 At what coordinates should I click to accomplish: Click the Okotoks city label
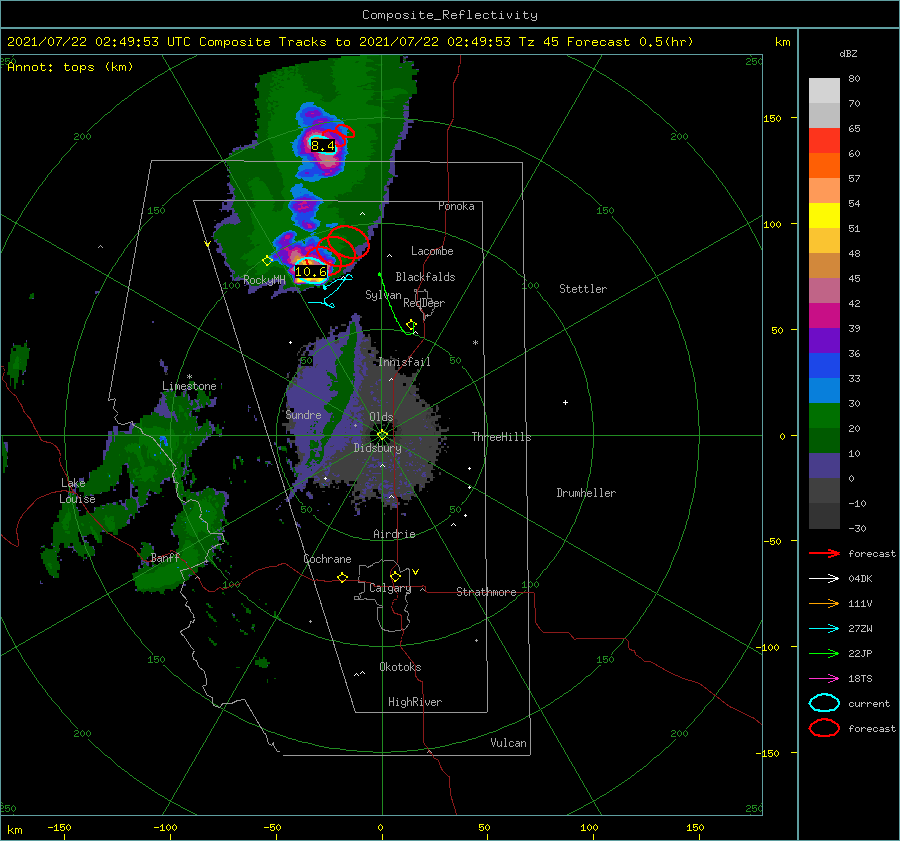click(x=400, y=667)
